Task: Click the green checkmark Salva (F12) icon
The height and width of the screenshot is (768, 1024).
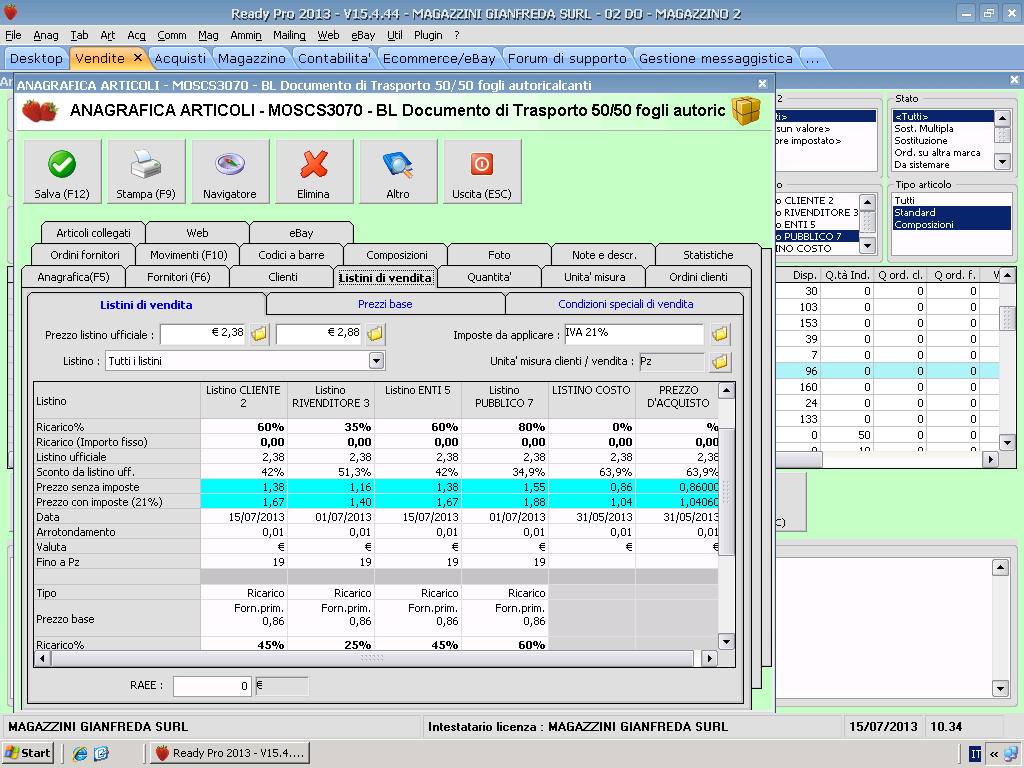Action: click(x=62, y=165)
